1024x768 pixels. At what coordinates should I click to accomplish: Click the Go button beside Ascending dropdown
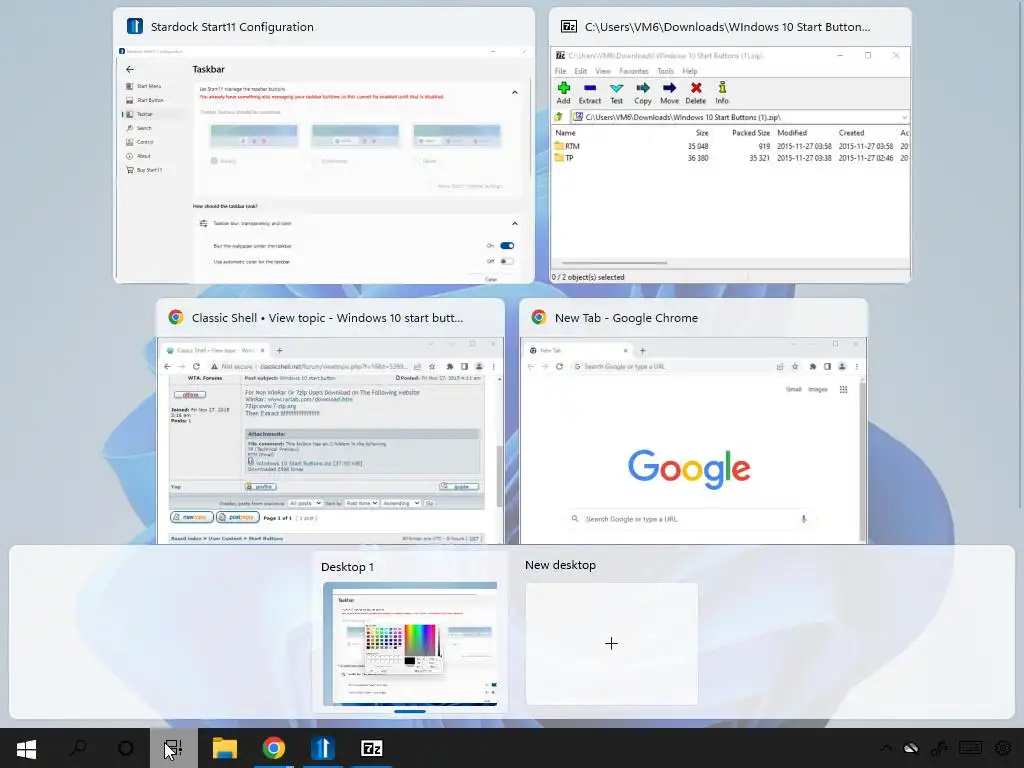pos(429,504)
